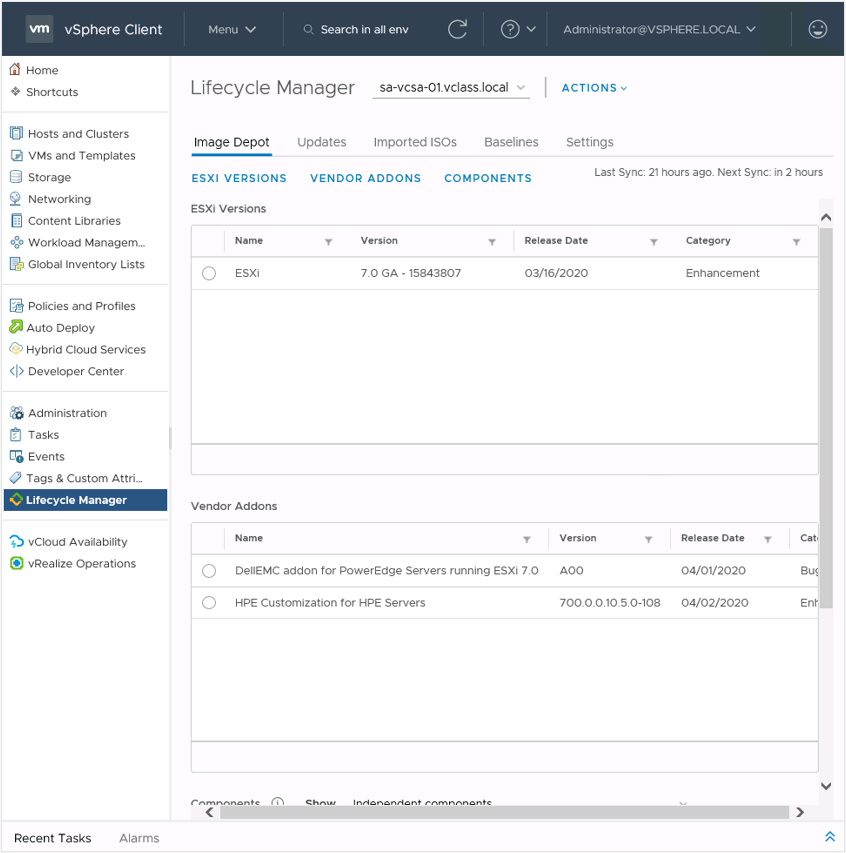
Task: Click the VMs and Templates icon
Action: 16,155
